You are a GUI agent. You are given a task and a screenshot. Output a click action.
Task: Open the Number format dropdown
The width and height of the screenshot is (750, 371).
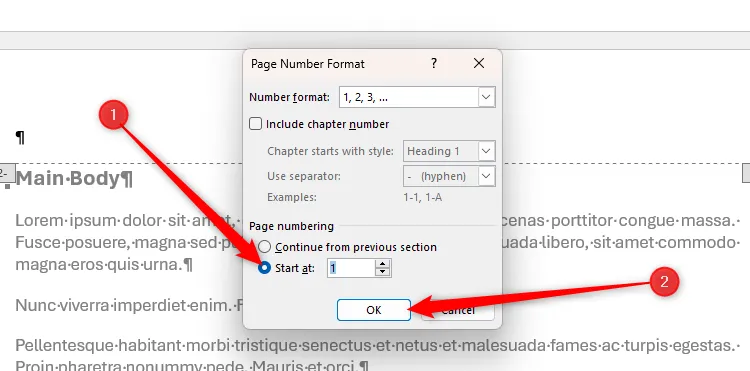(x=486, y=98)
